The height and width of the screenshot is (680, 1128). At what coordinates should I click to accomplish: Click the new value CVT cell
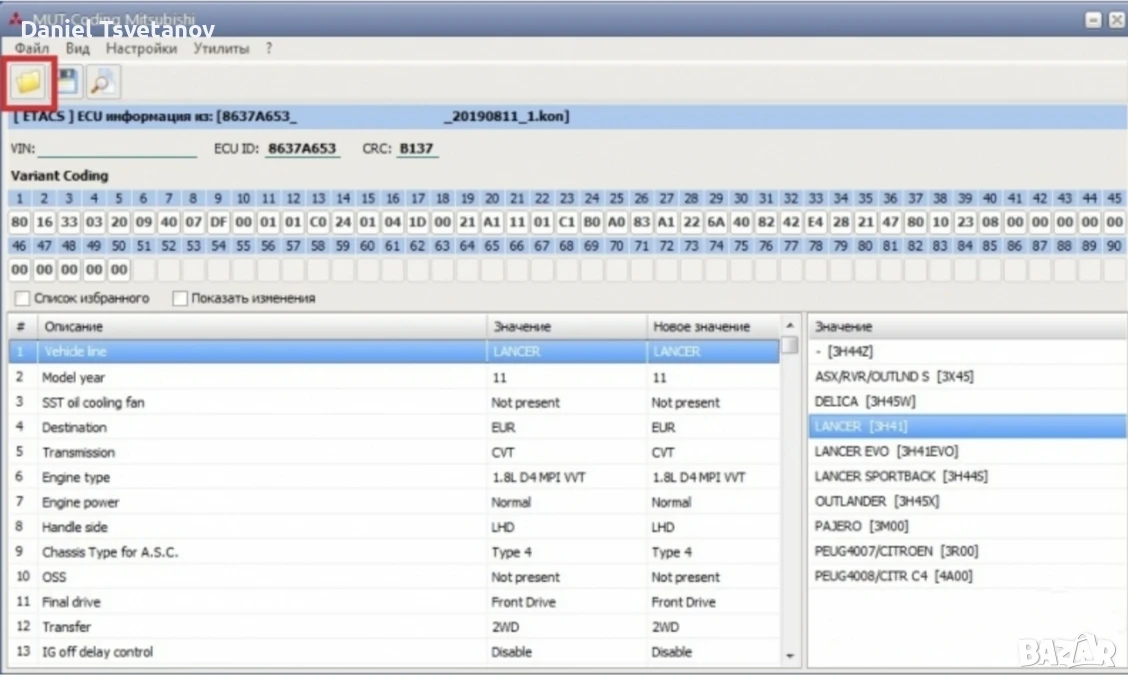click(713, 452)
